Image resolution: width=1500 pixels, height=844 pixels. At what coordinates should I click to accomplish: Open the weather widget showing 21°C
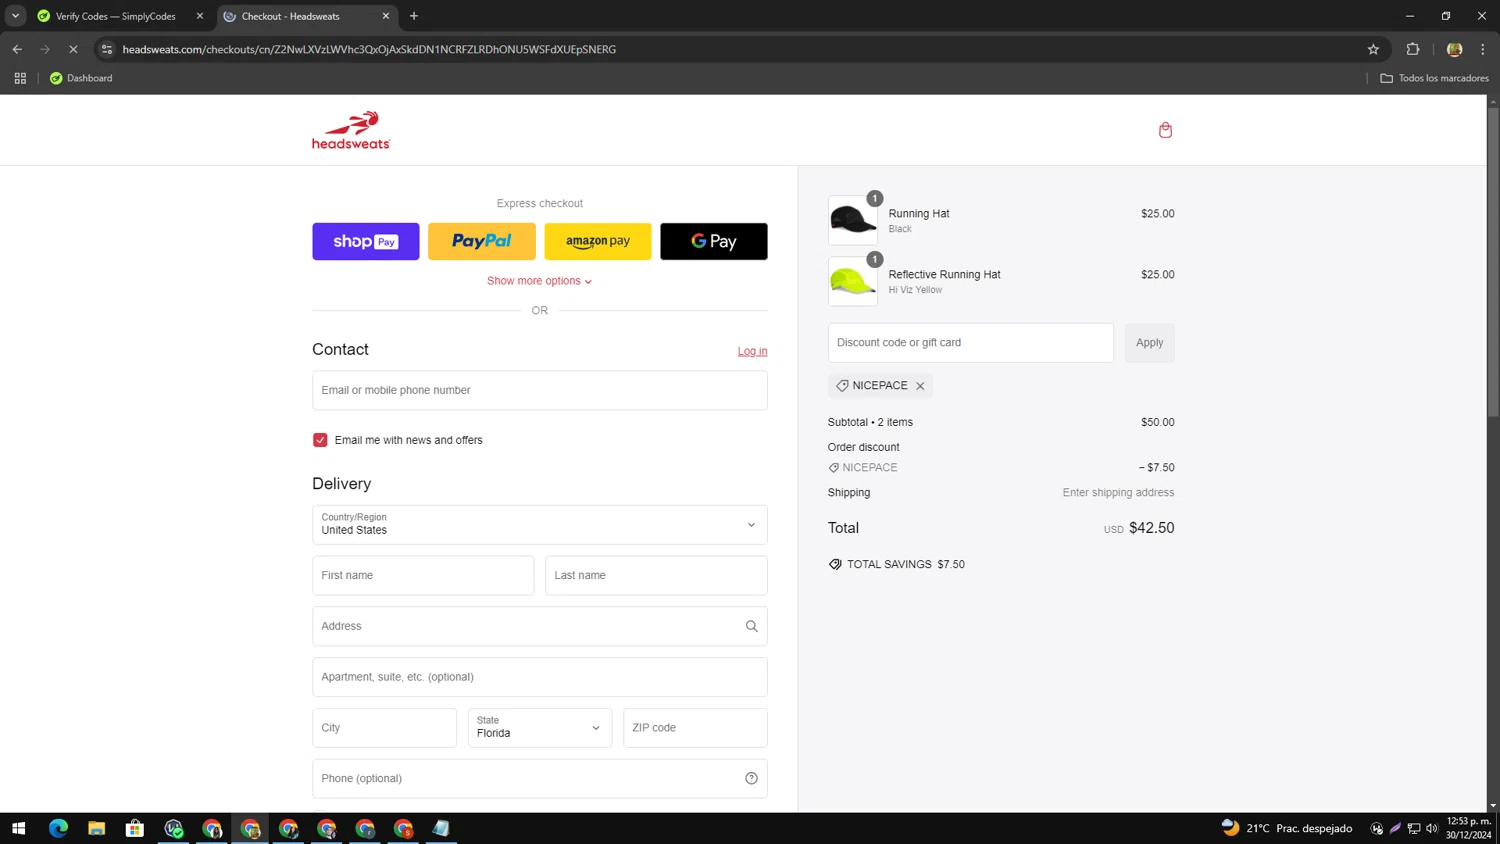[x=1287, y=828]
